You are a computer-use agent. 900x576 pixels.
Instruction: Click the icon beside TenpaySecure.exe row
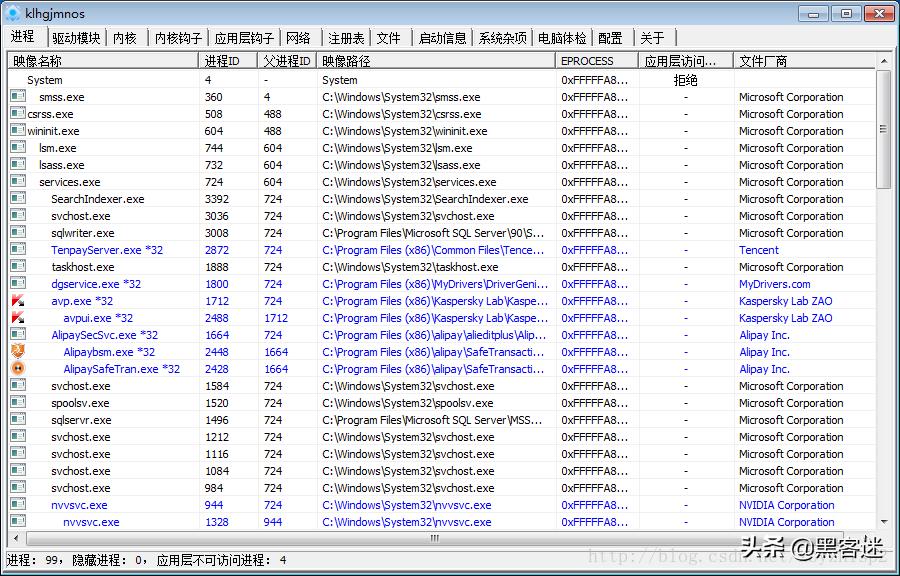click(x=18, y=250)
